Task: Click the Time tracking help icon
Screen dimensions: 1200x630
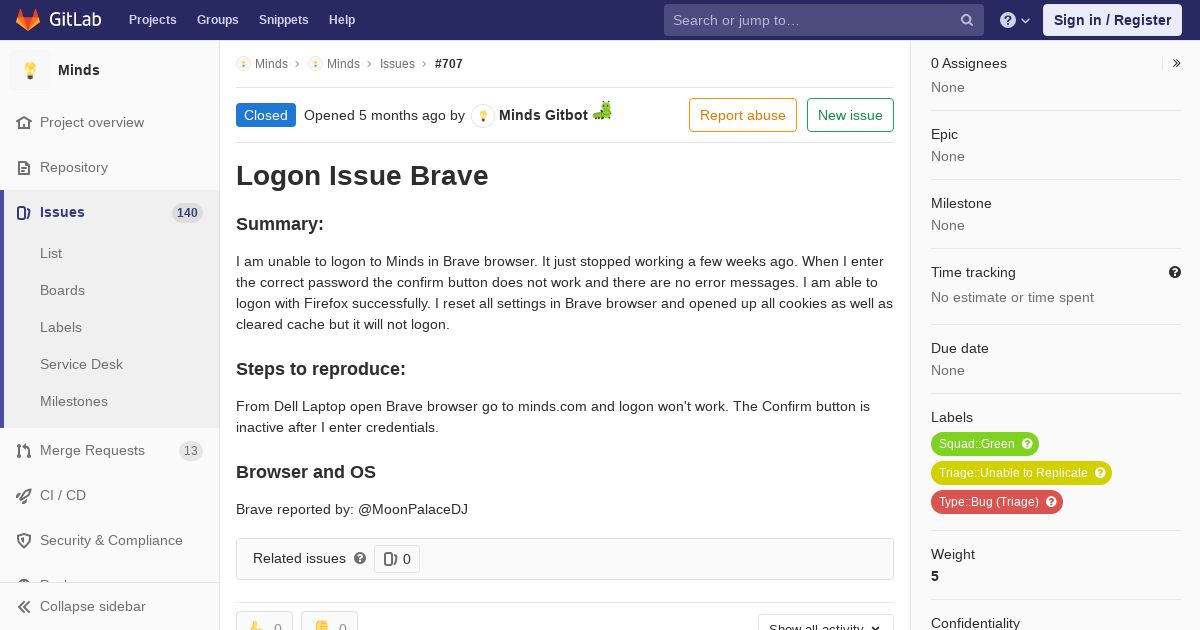Action: 1175,272
